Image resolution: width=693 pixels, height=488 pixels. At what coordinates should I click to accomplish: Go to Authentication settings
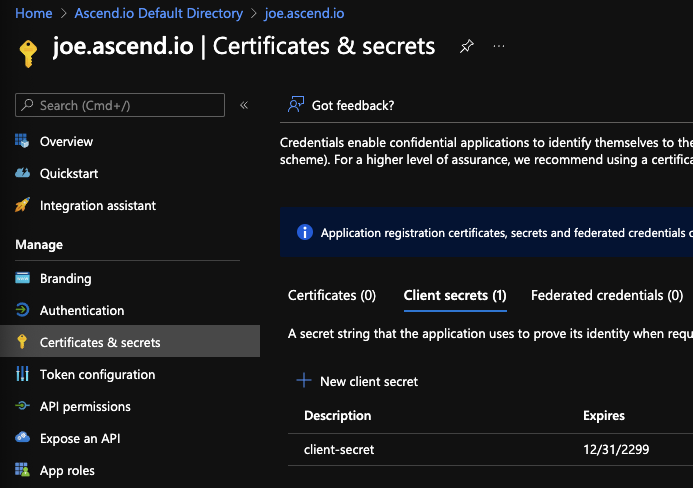pos(82,311)
